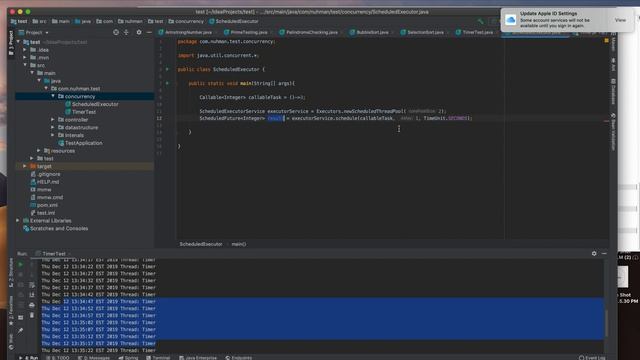This screenshot has width=640, height=360.
Task: Click the build hammer icon in toolbar
Action: [481, 21]
